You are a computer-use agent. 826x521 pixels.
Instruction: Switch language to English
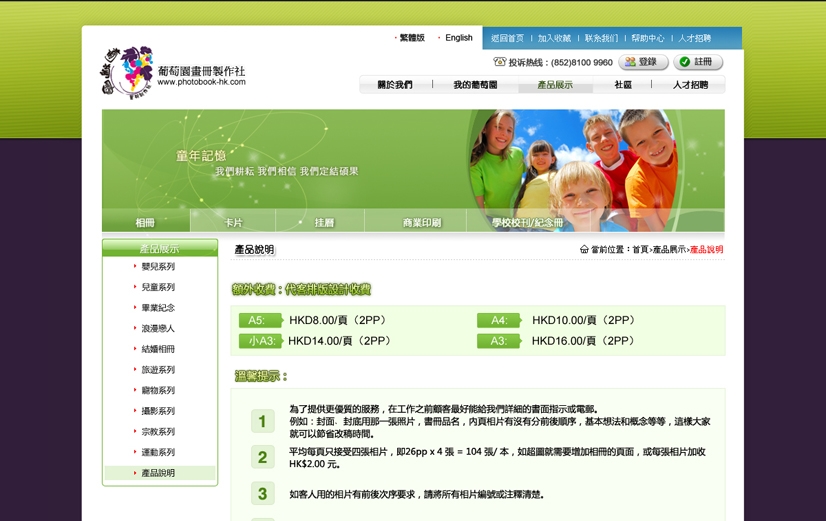tap(458, 38)
